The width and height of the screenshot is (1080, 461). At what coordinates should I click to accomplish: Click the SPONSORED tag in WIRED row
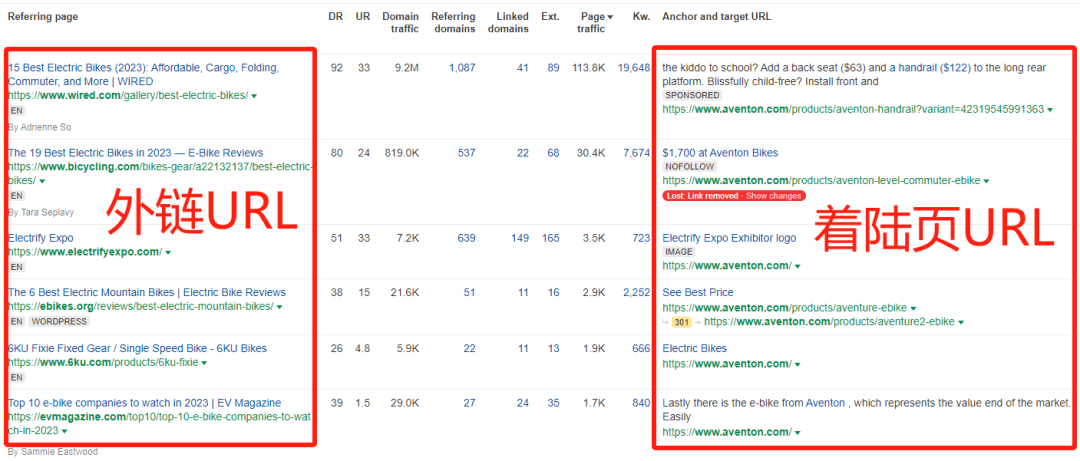pyautogui.click(x=692, y=95)
